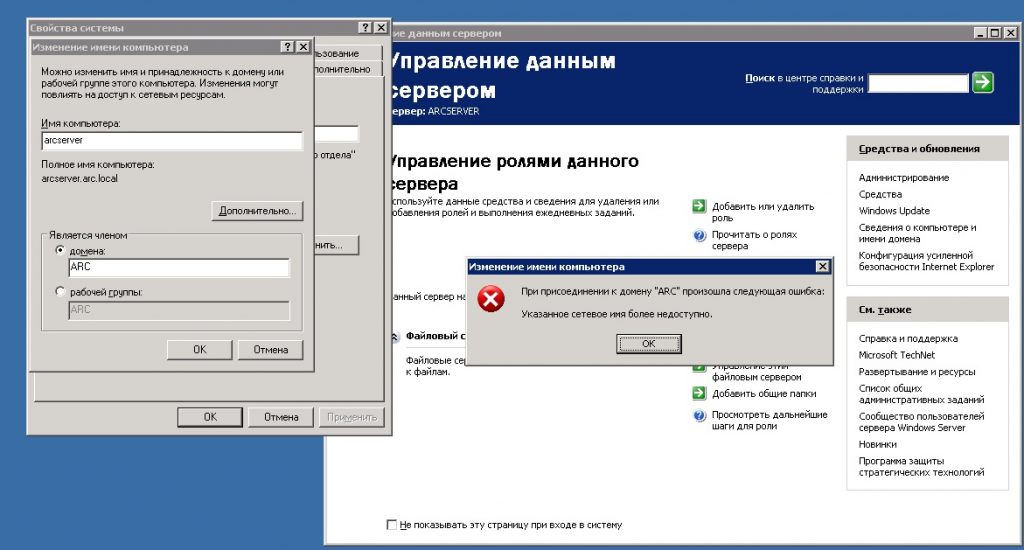Click the computer name field containing arcserver
This screenshot has width=1024, height=550.
click(172, 140)
